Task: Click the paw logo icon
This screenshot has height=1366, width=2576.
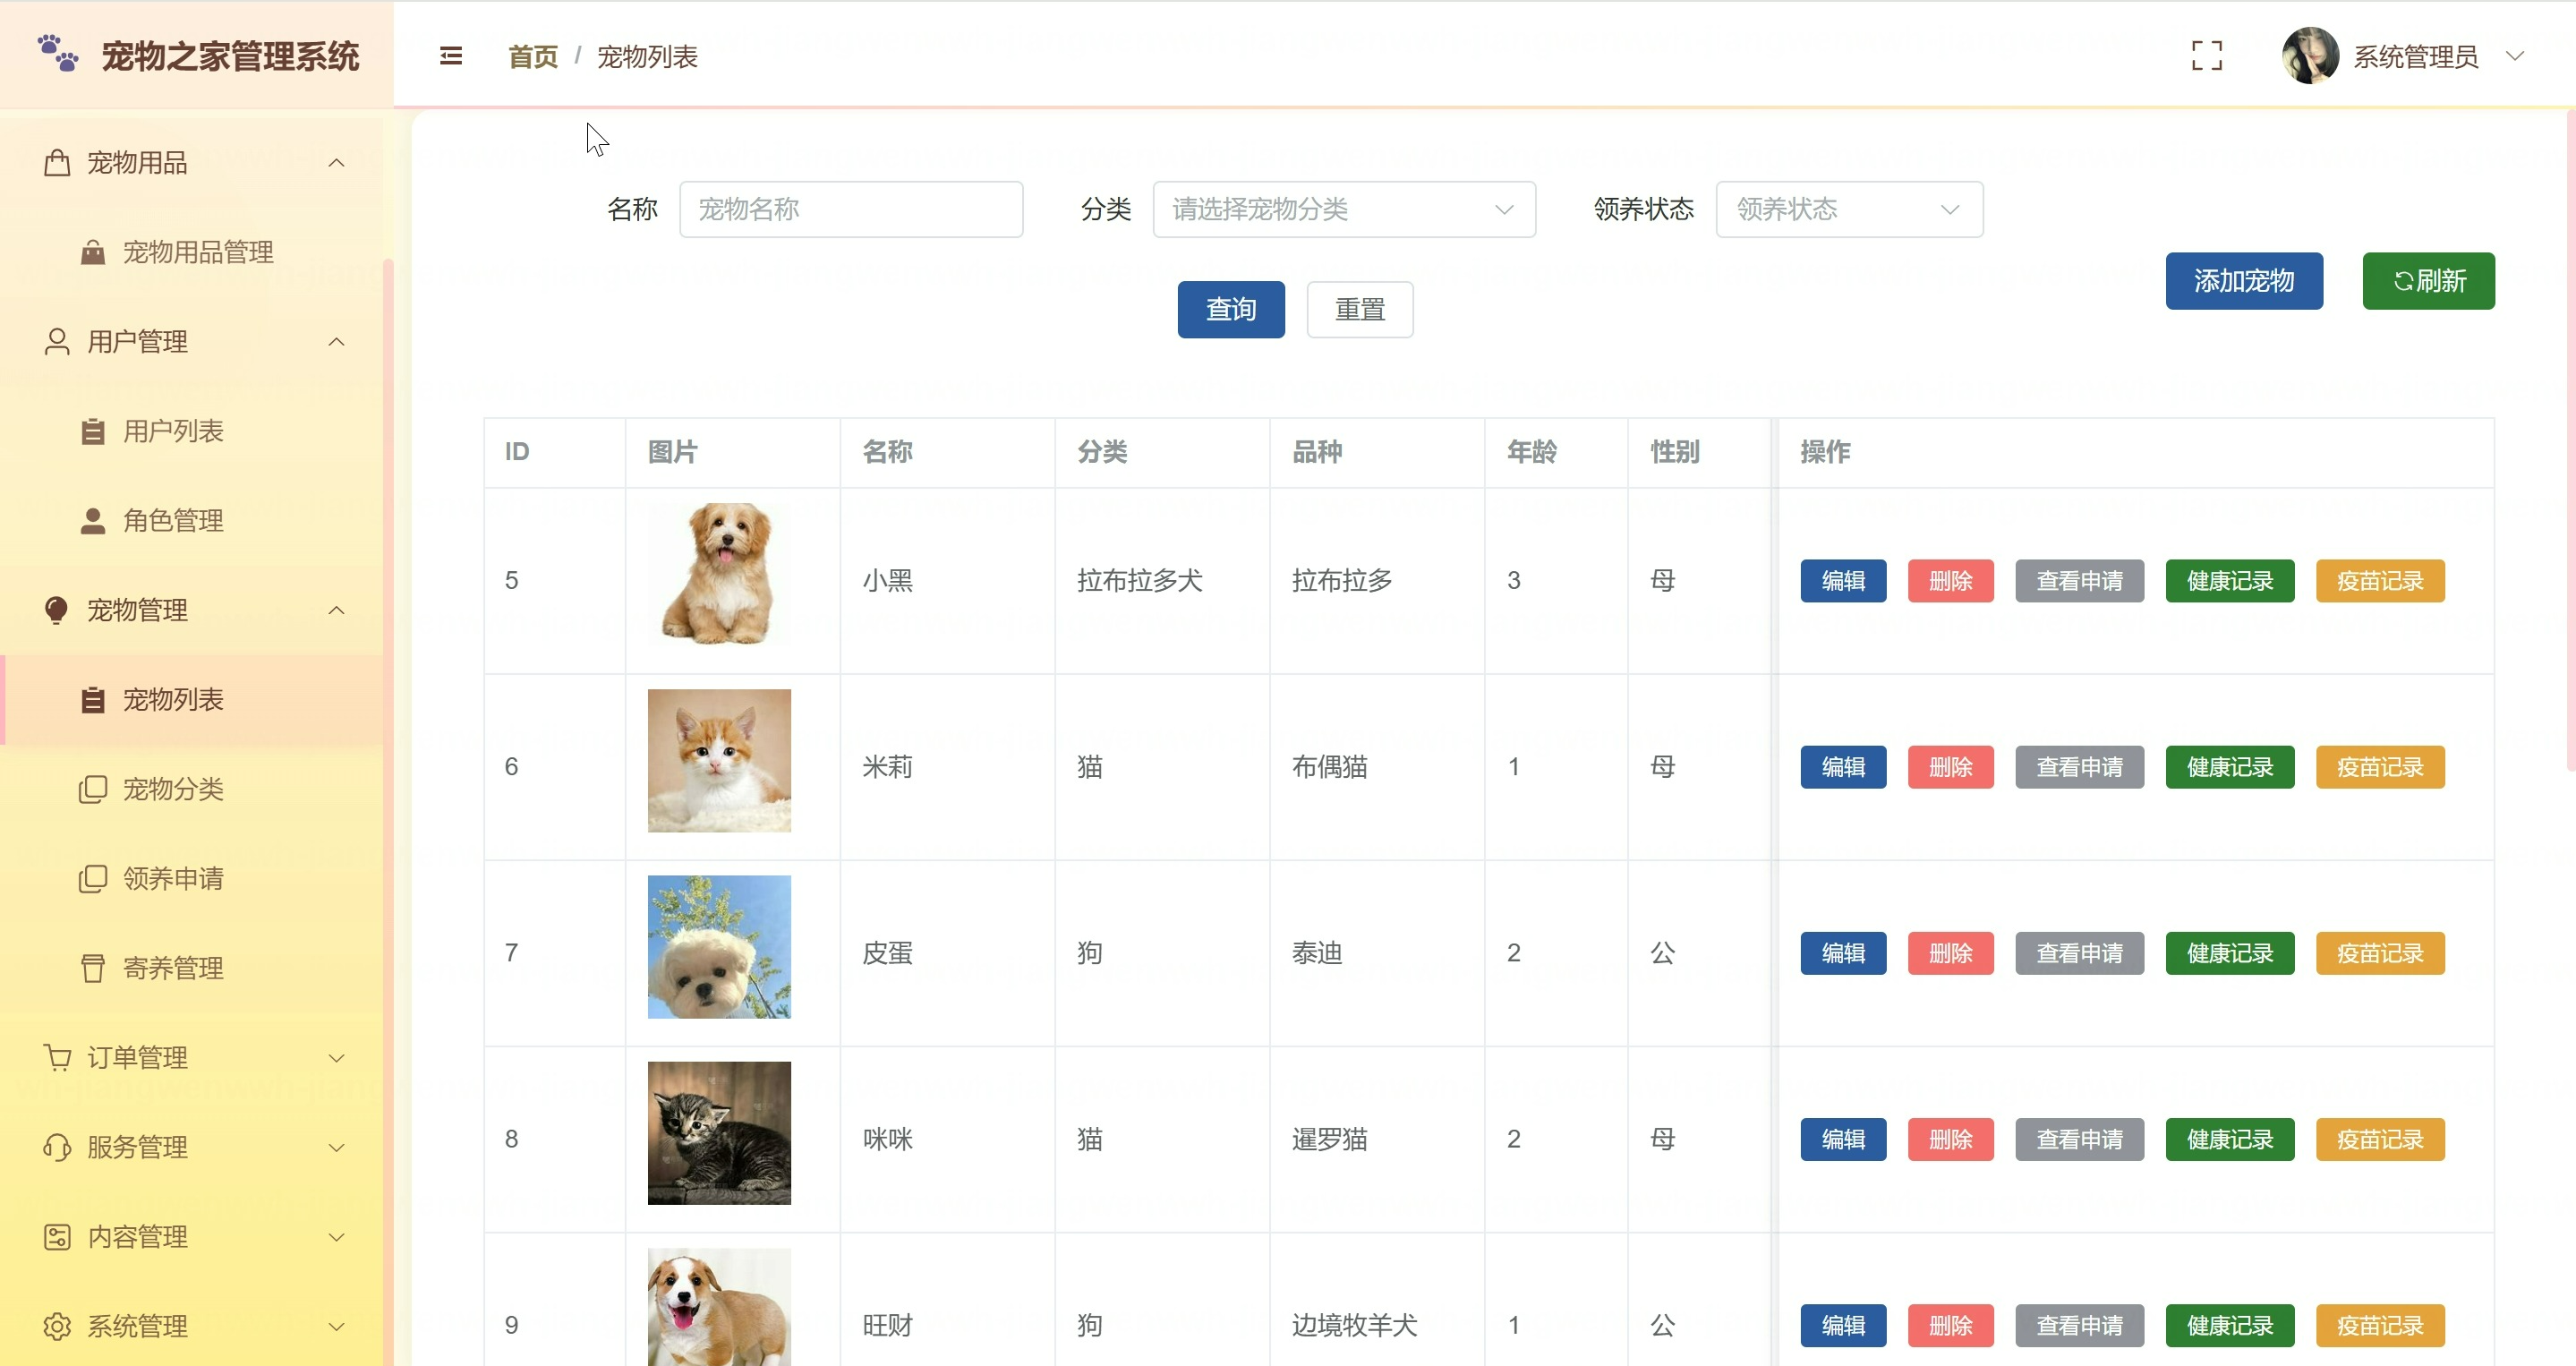Action: pos(58,54)
